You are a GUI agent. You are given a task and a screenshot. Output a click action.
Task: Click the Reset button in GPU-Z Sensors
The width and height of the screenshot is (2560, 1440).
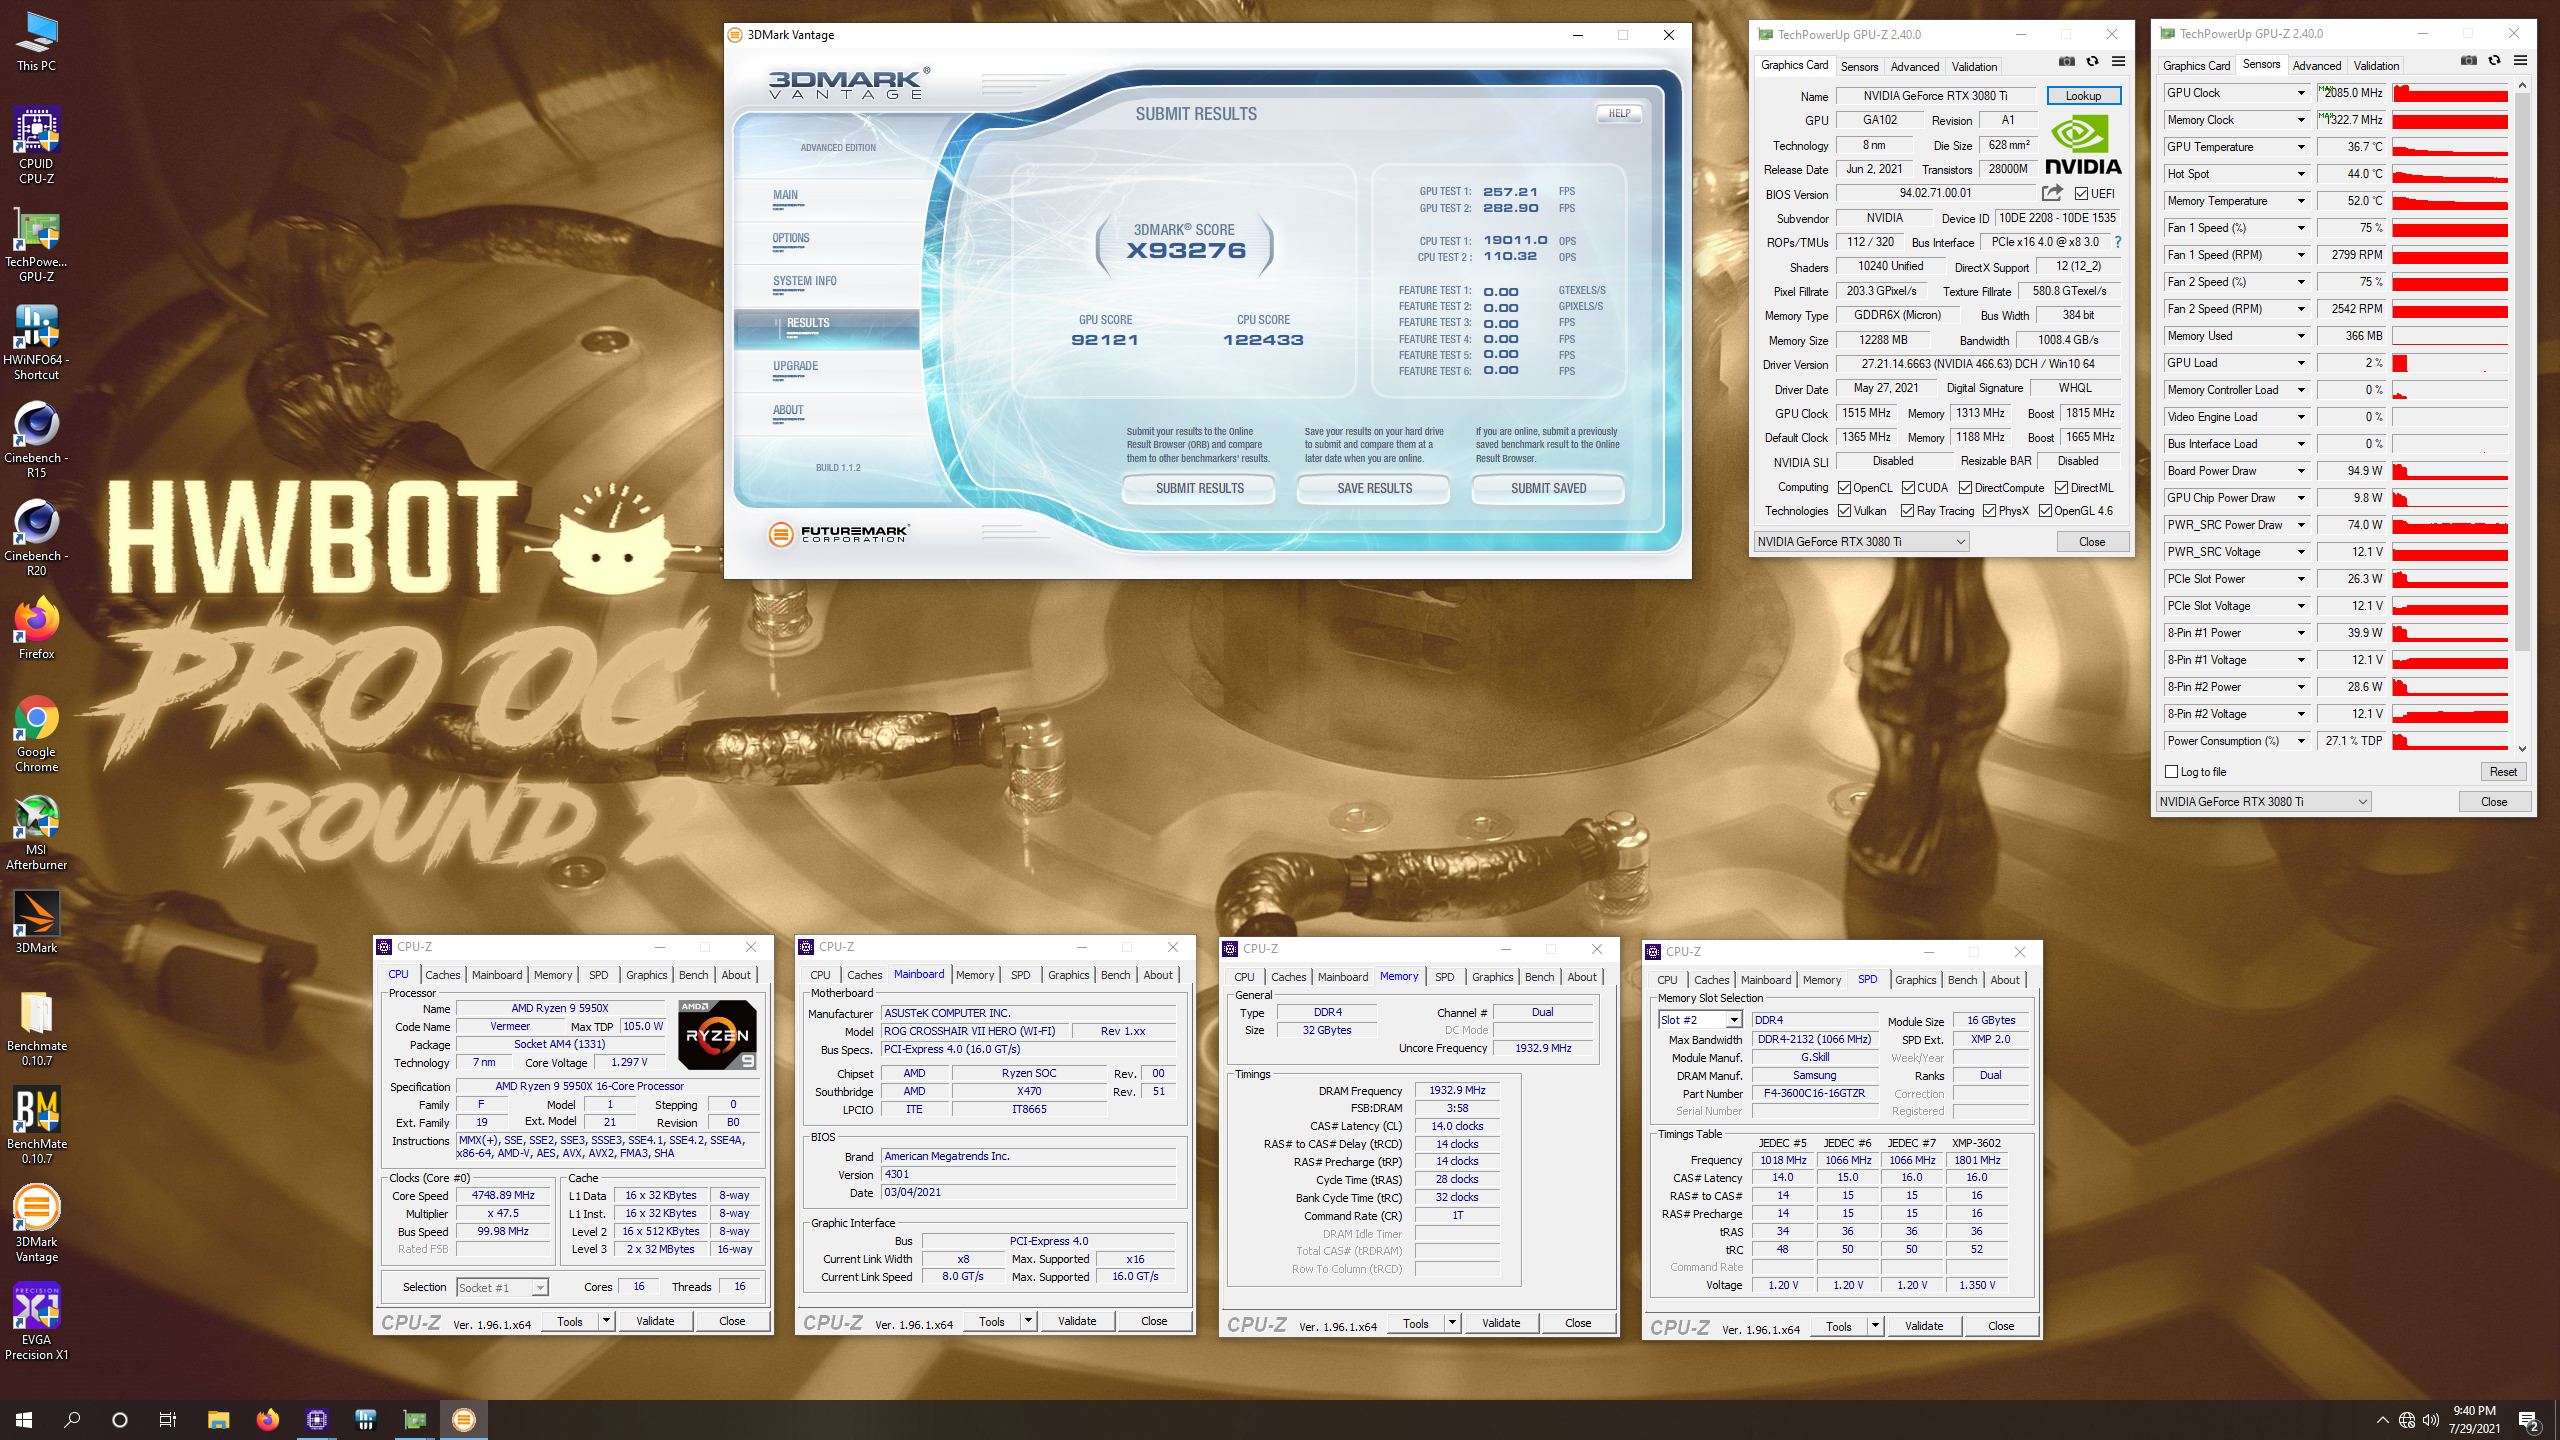tap(2503, 771)
